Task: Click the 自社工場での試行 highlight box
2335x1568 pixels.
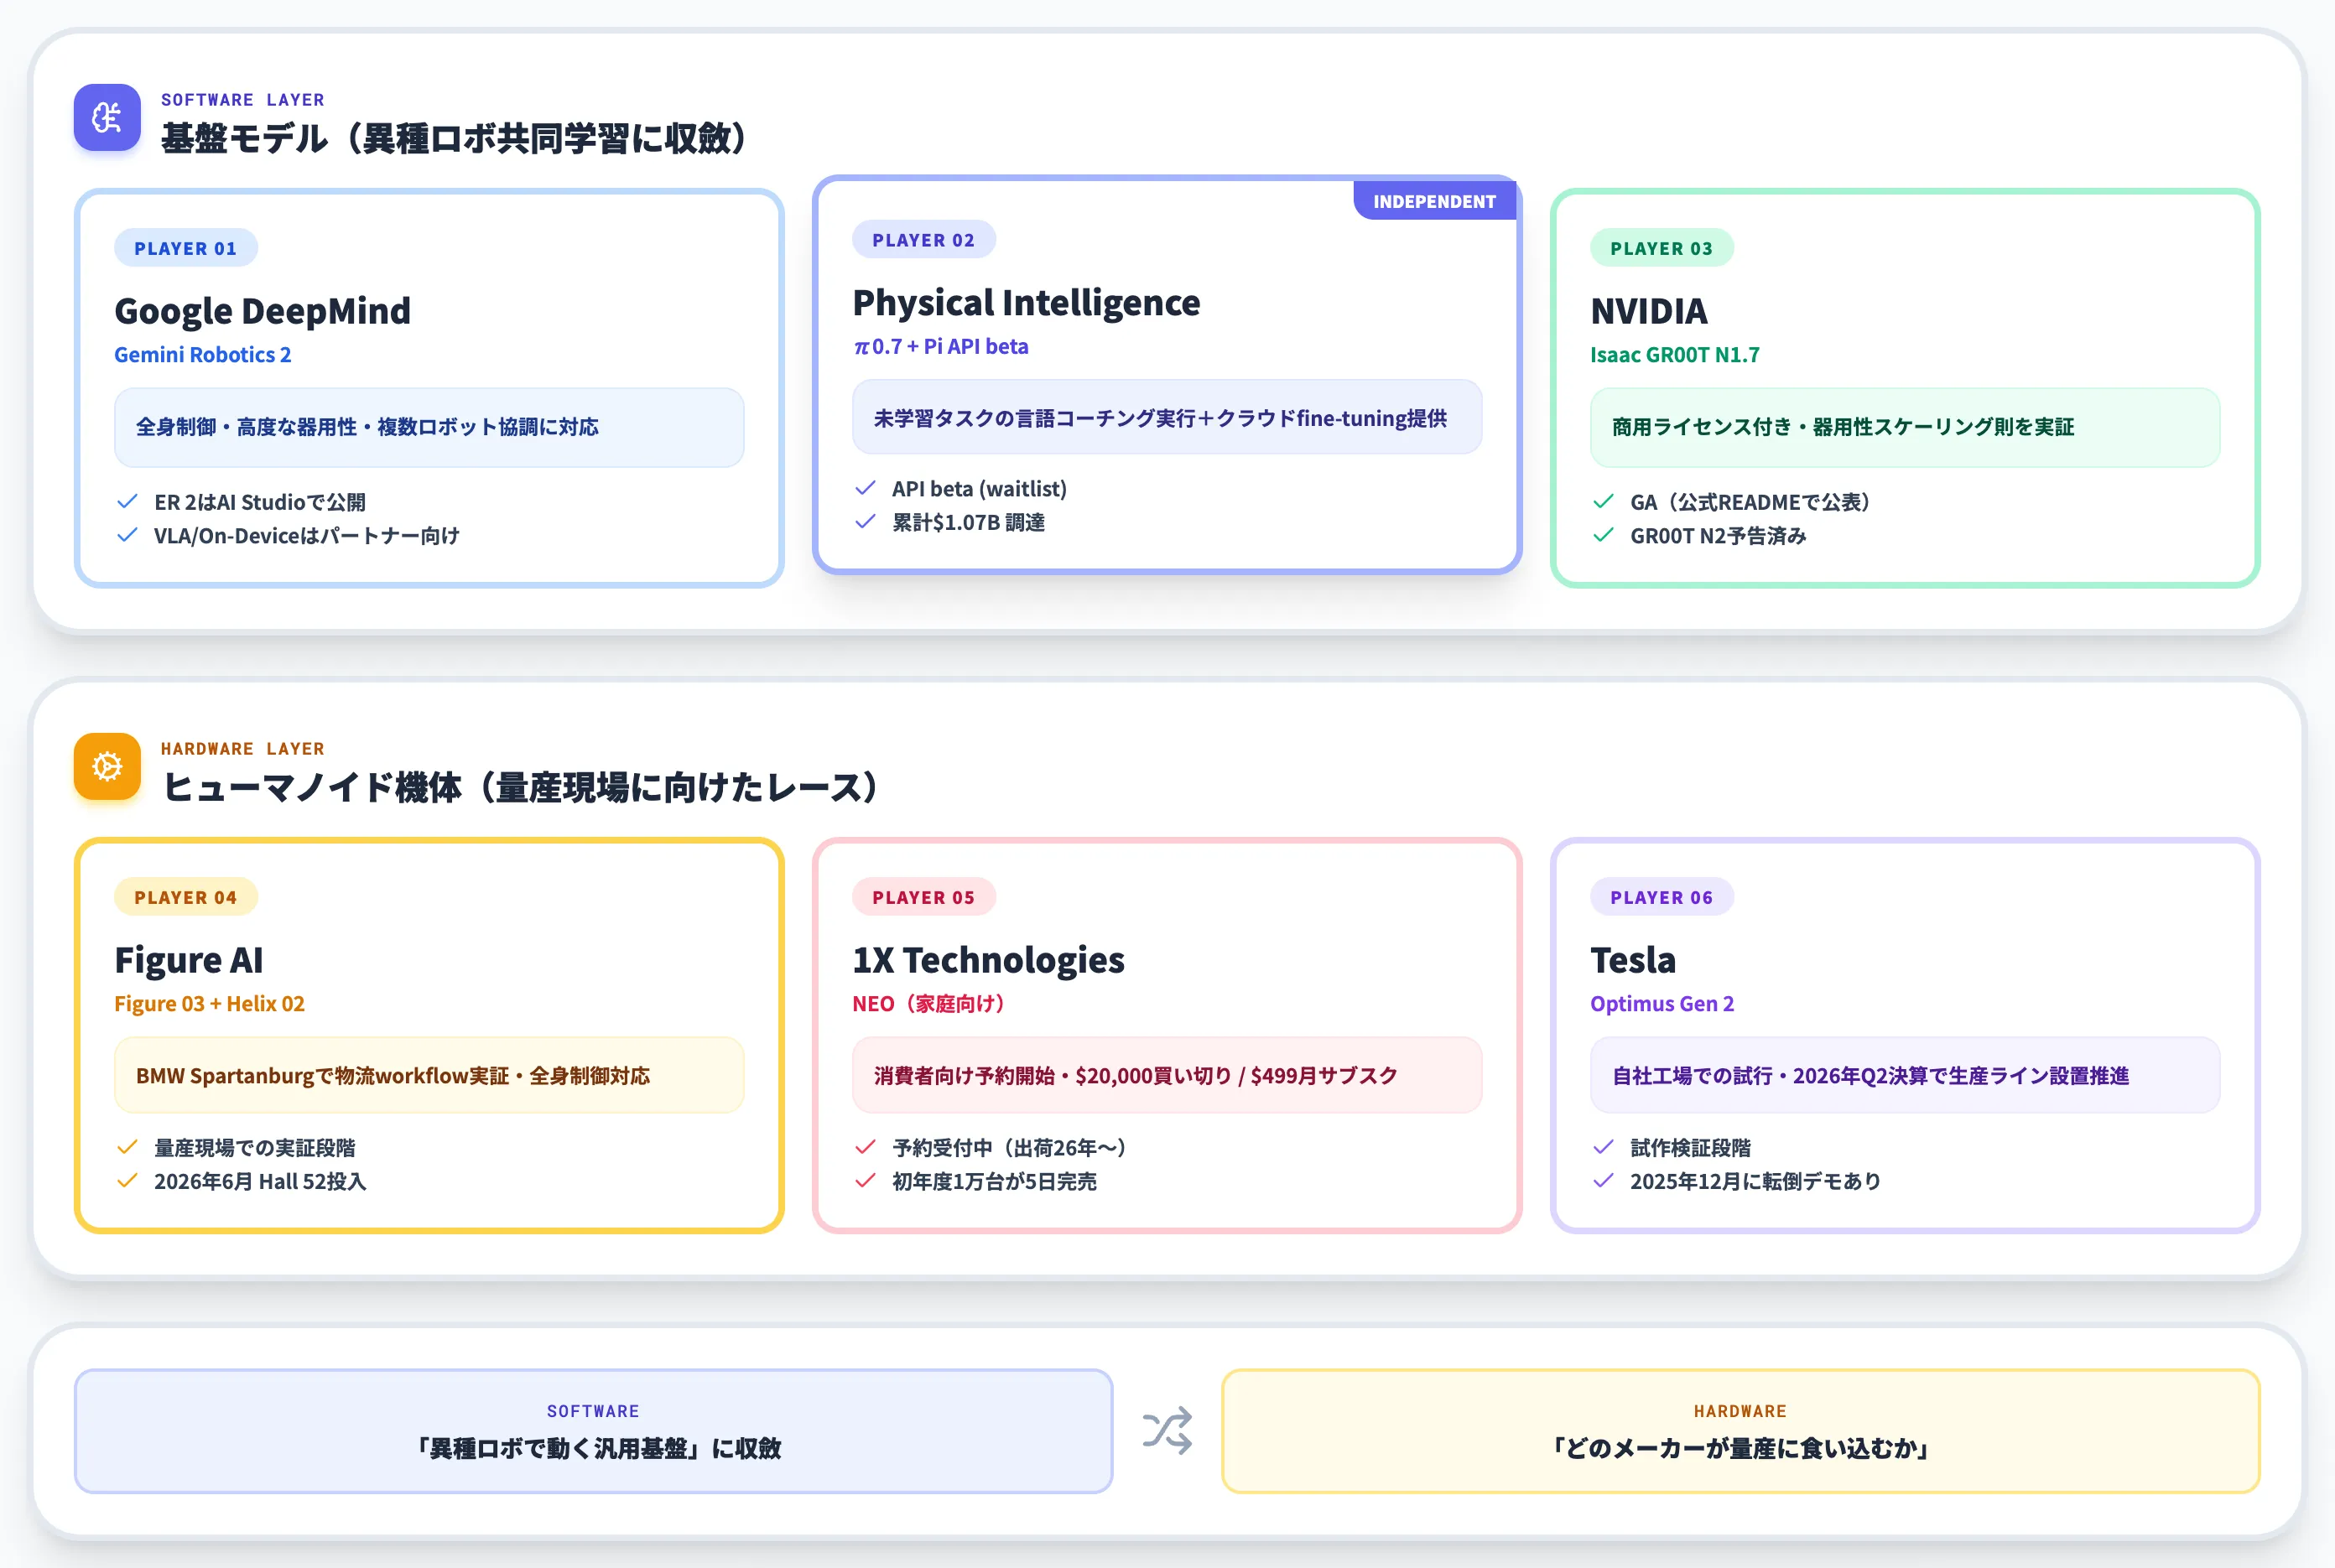Action: (1905, 1075)
